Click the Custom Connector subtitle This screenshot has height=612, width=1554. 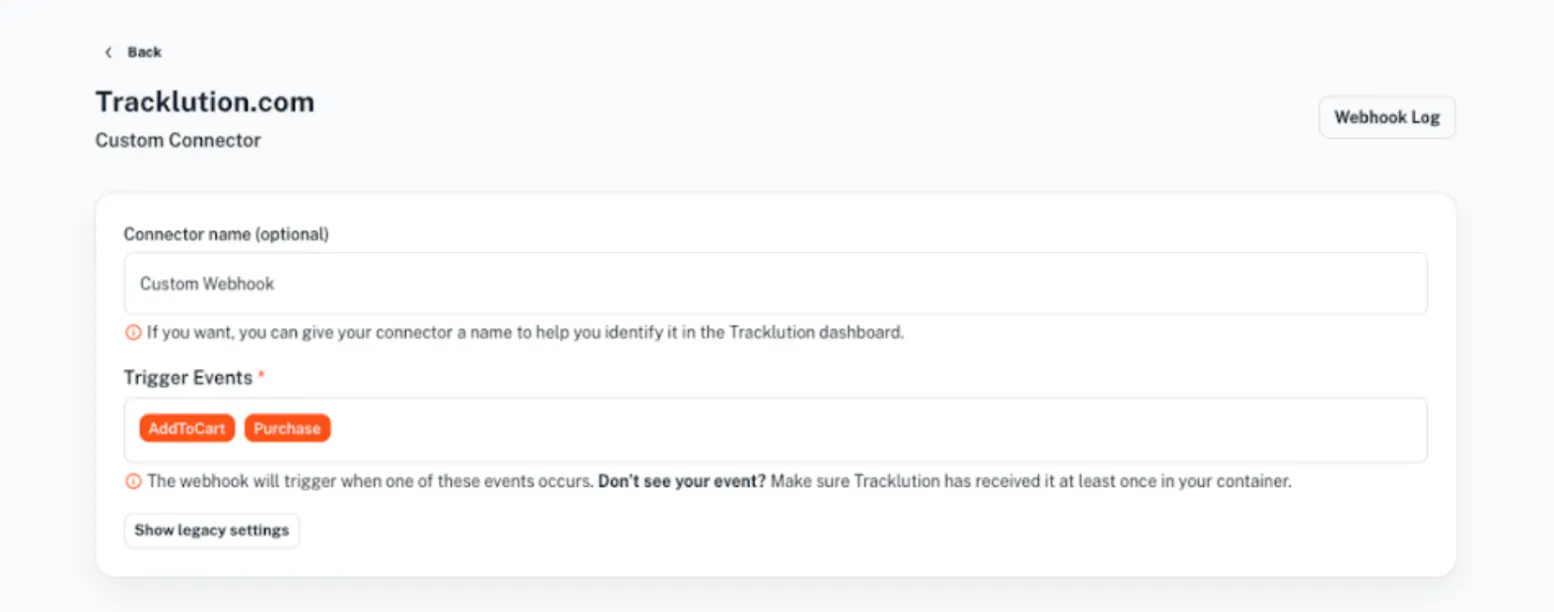pyautogui.click(x=178, y=140)
